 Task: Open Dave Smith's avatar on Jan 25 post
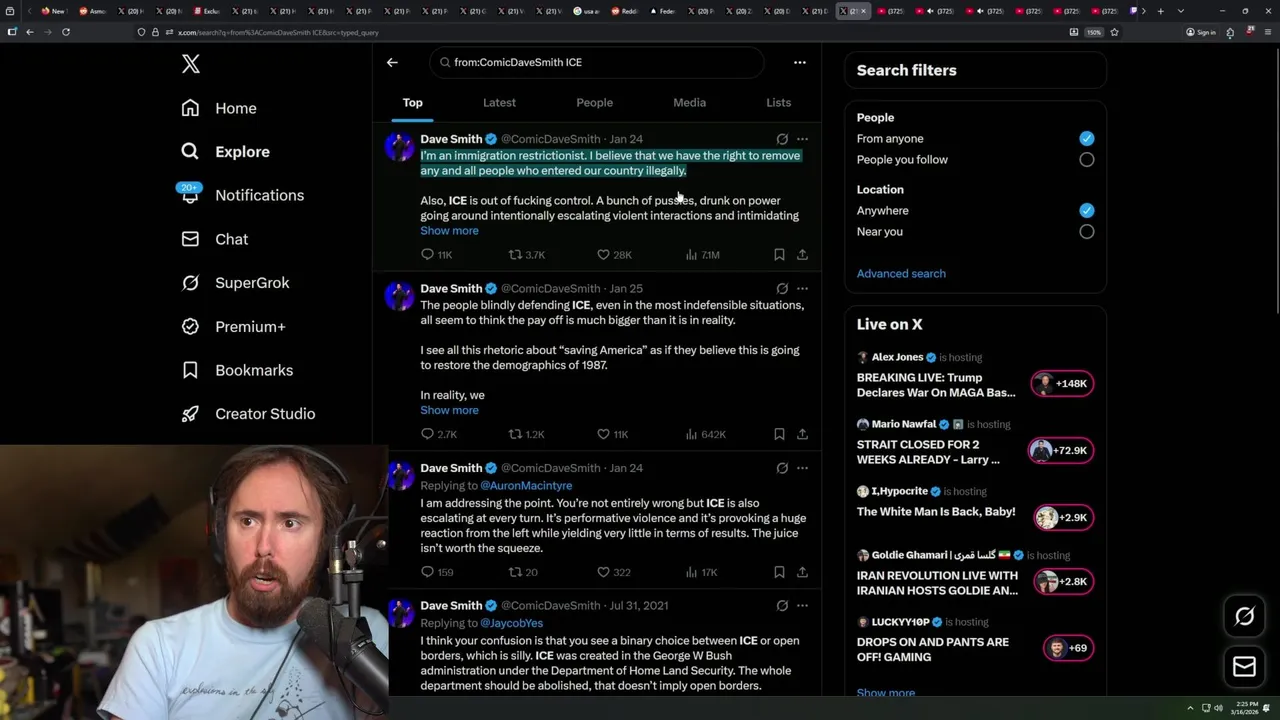(399, 296)
